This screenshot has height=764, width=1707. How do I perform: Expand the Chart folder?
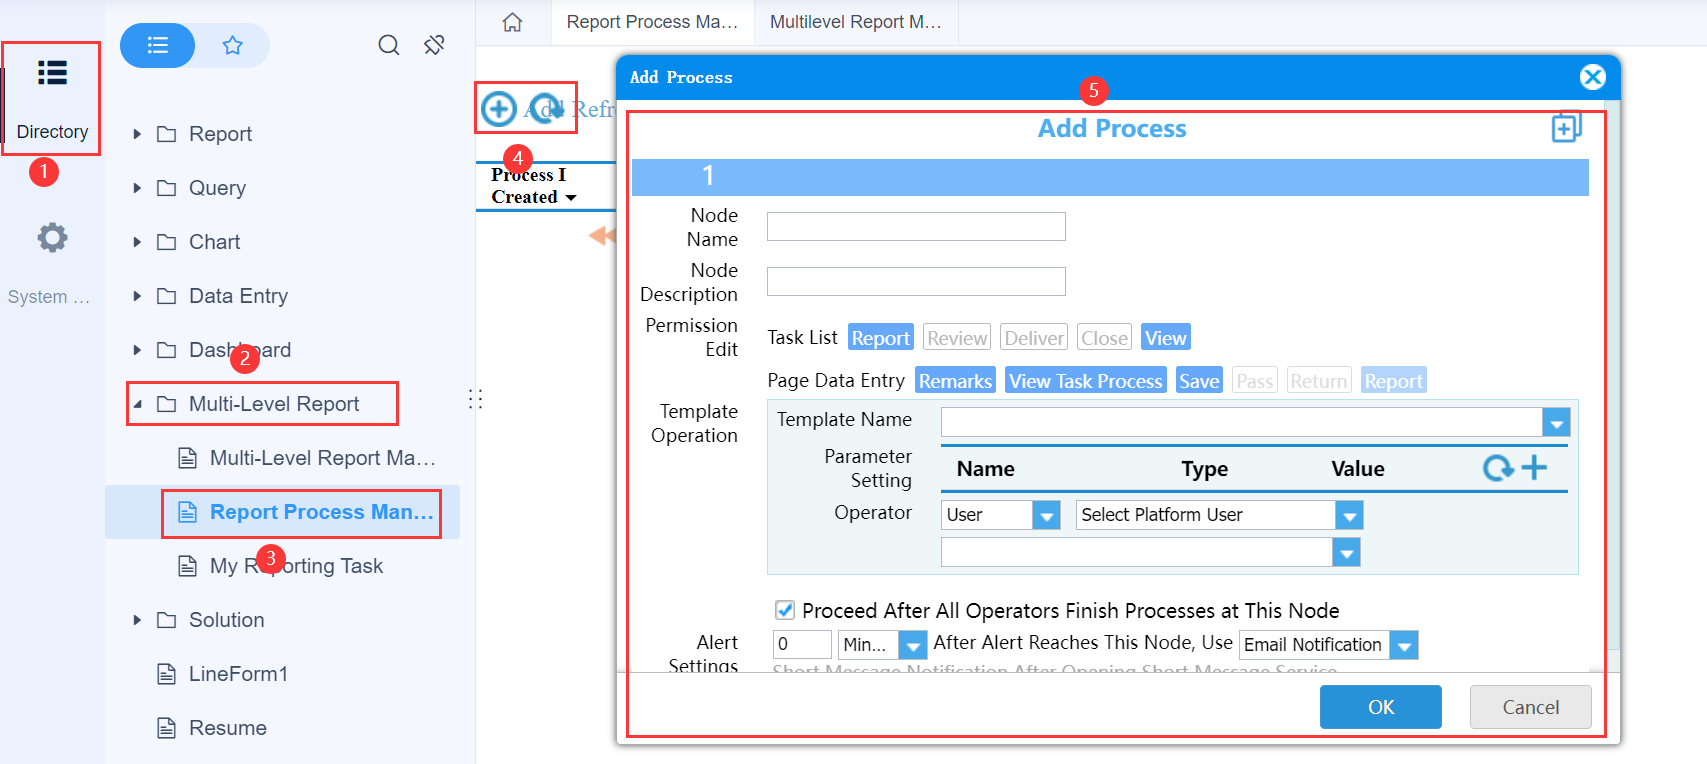(x=137, y=242)
